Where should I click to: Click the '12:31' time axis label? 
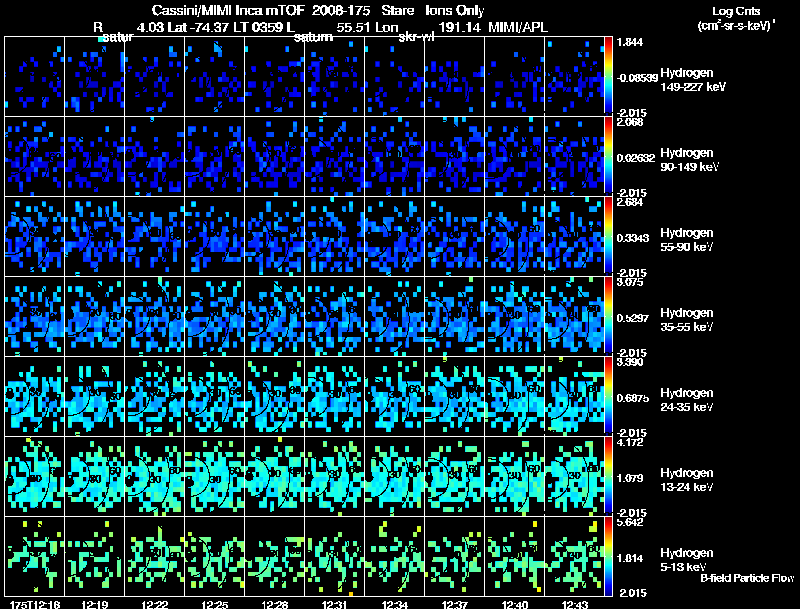[x=335, y=604]
